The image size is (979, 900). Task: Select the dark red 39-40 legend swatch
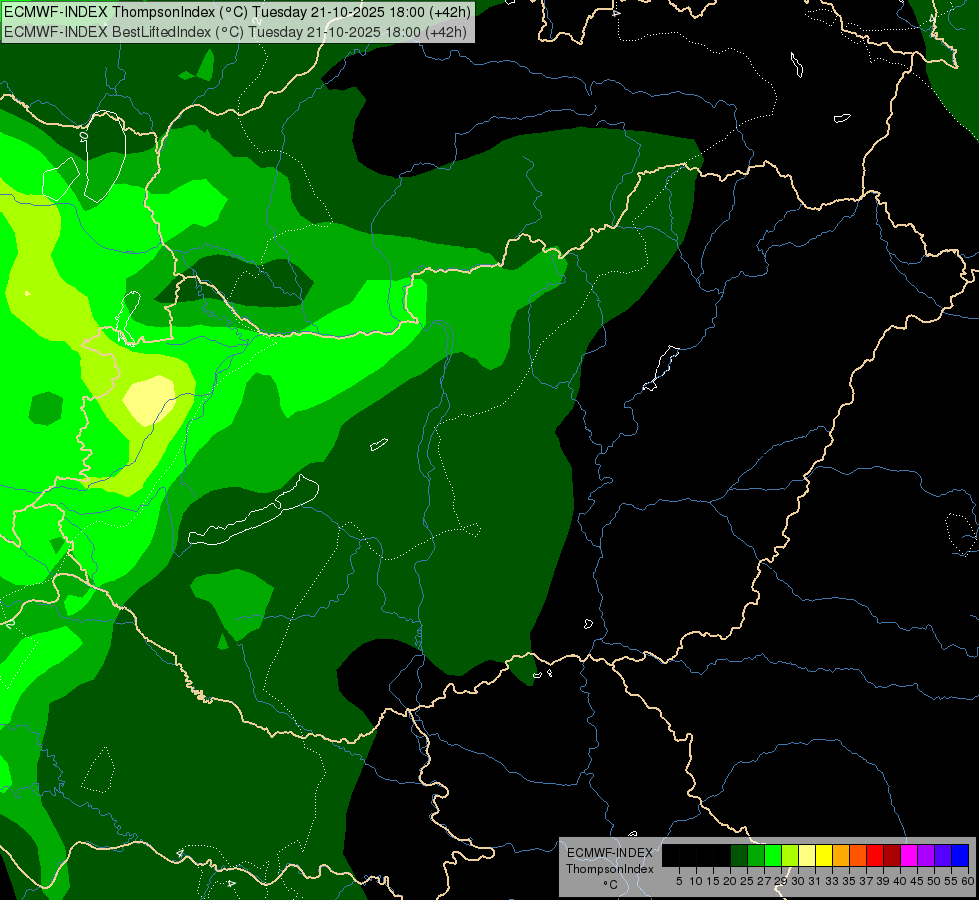pos(892,855)
